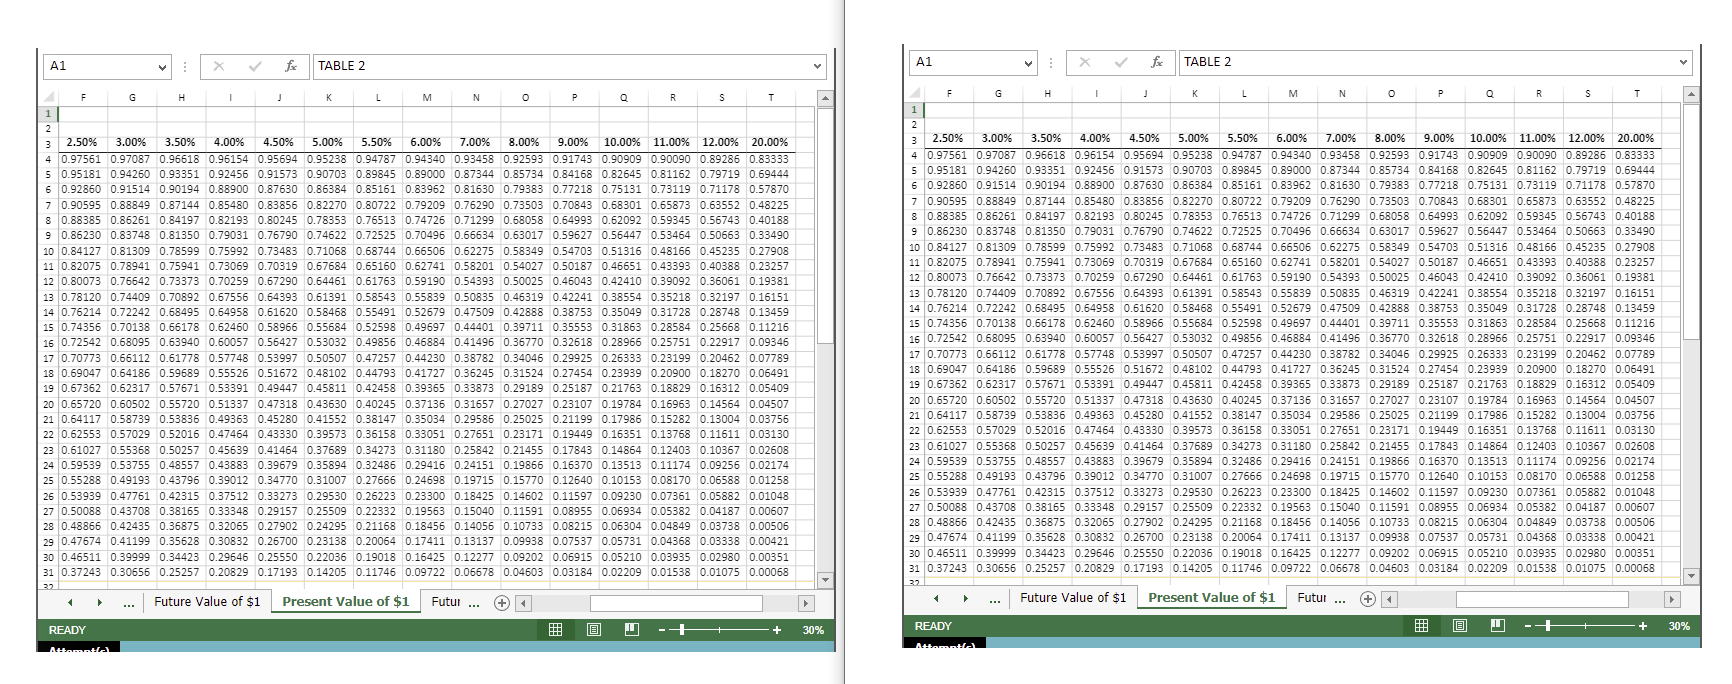
Task: Click the fx Insert Function icon in right window
Action: [x=1157, y=62]
